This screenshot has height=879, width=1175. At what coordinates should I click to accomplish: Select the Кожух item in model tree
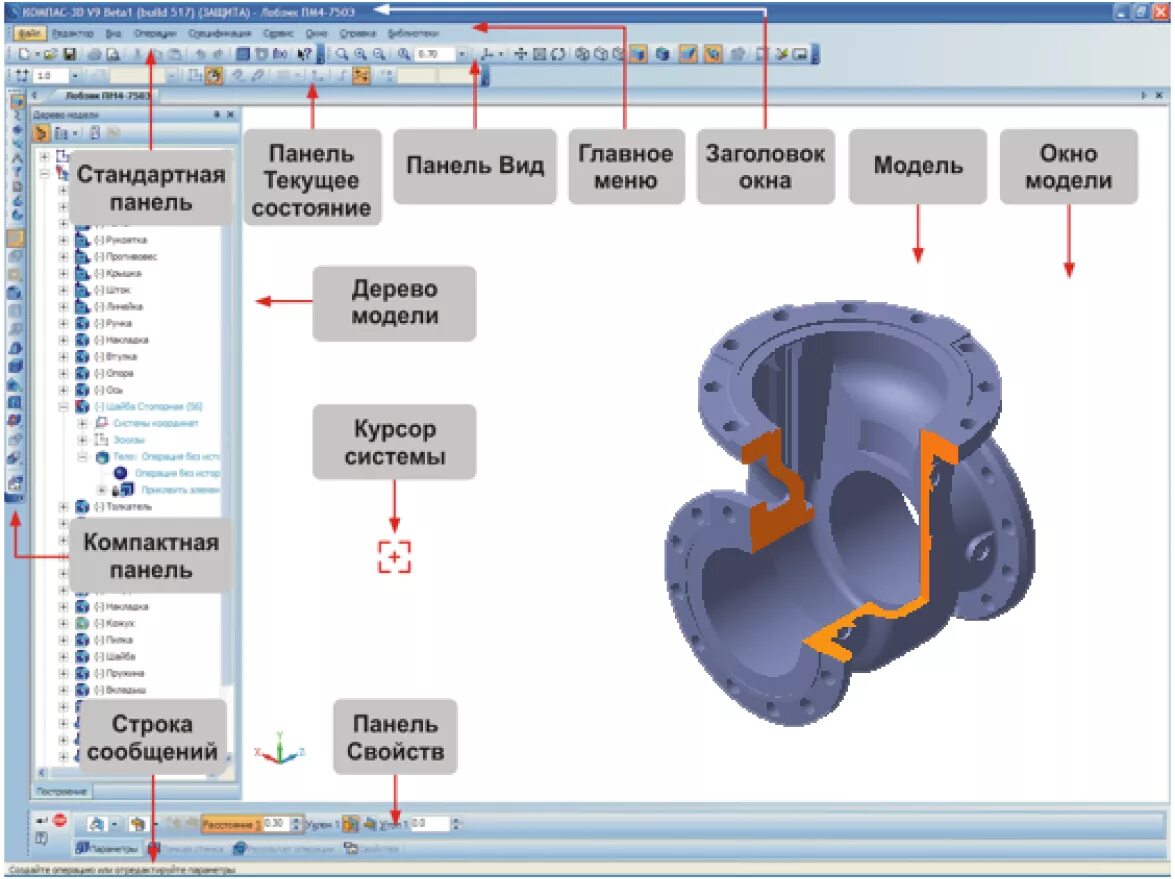click(x=115, y=623)
